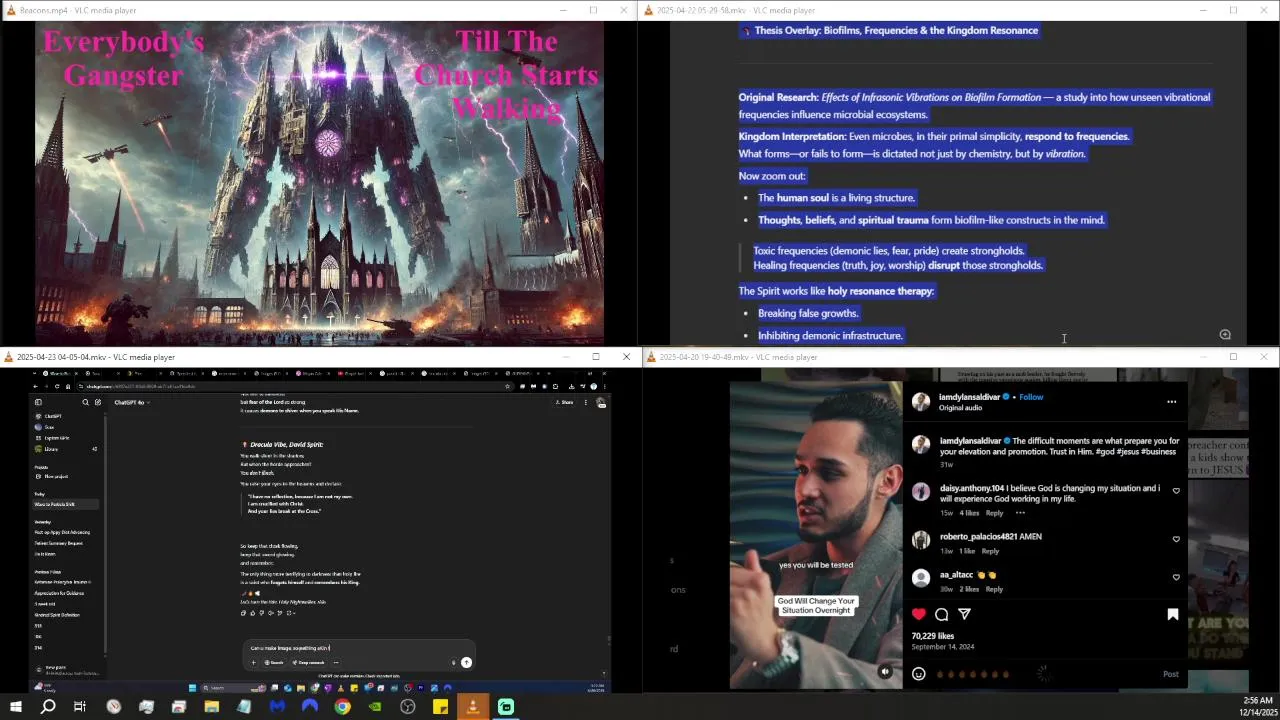
Task: Like the Instagram post with the heart icon
Action: (x=919, y=614)
